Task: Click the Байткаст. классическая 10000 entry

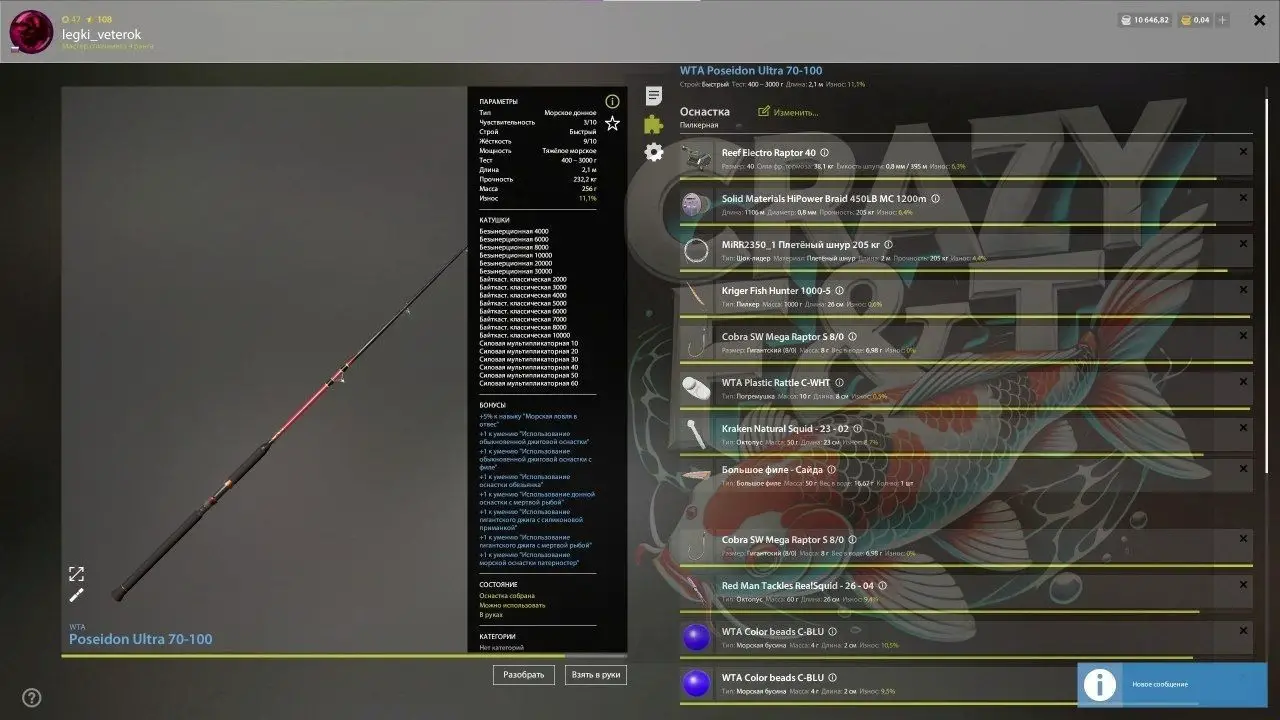Action: tap(525, 335)
